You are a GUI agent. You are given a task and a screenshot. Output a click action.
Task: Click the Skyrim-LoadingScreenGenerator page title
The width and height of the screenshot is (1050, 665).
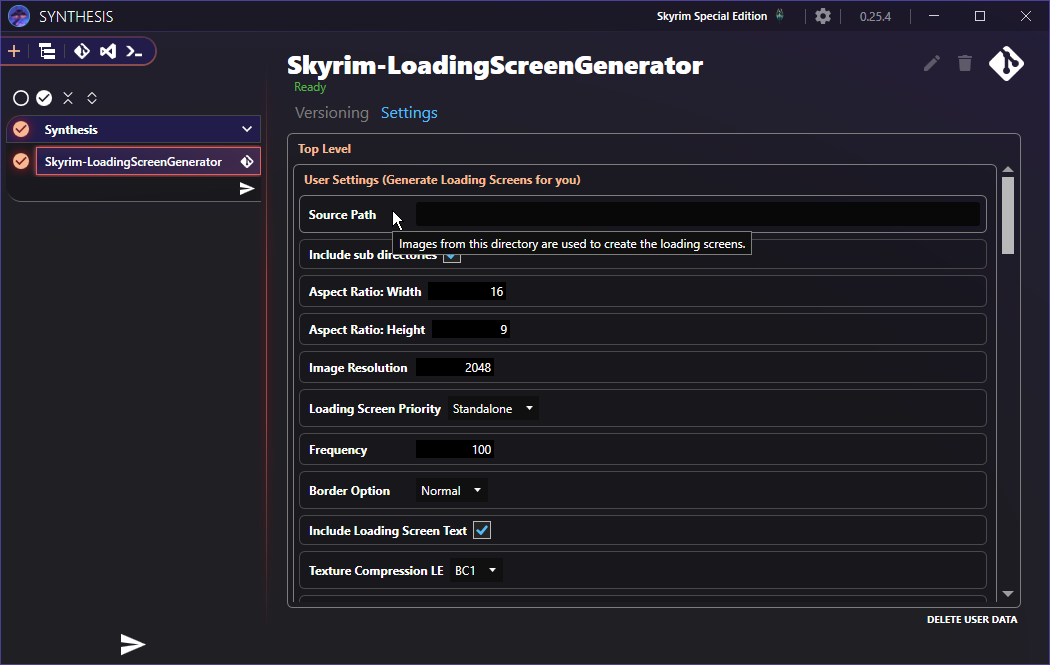tap(495, 66)
